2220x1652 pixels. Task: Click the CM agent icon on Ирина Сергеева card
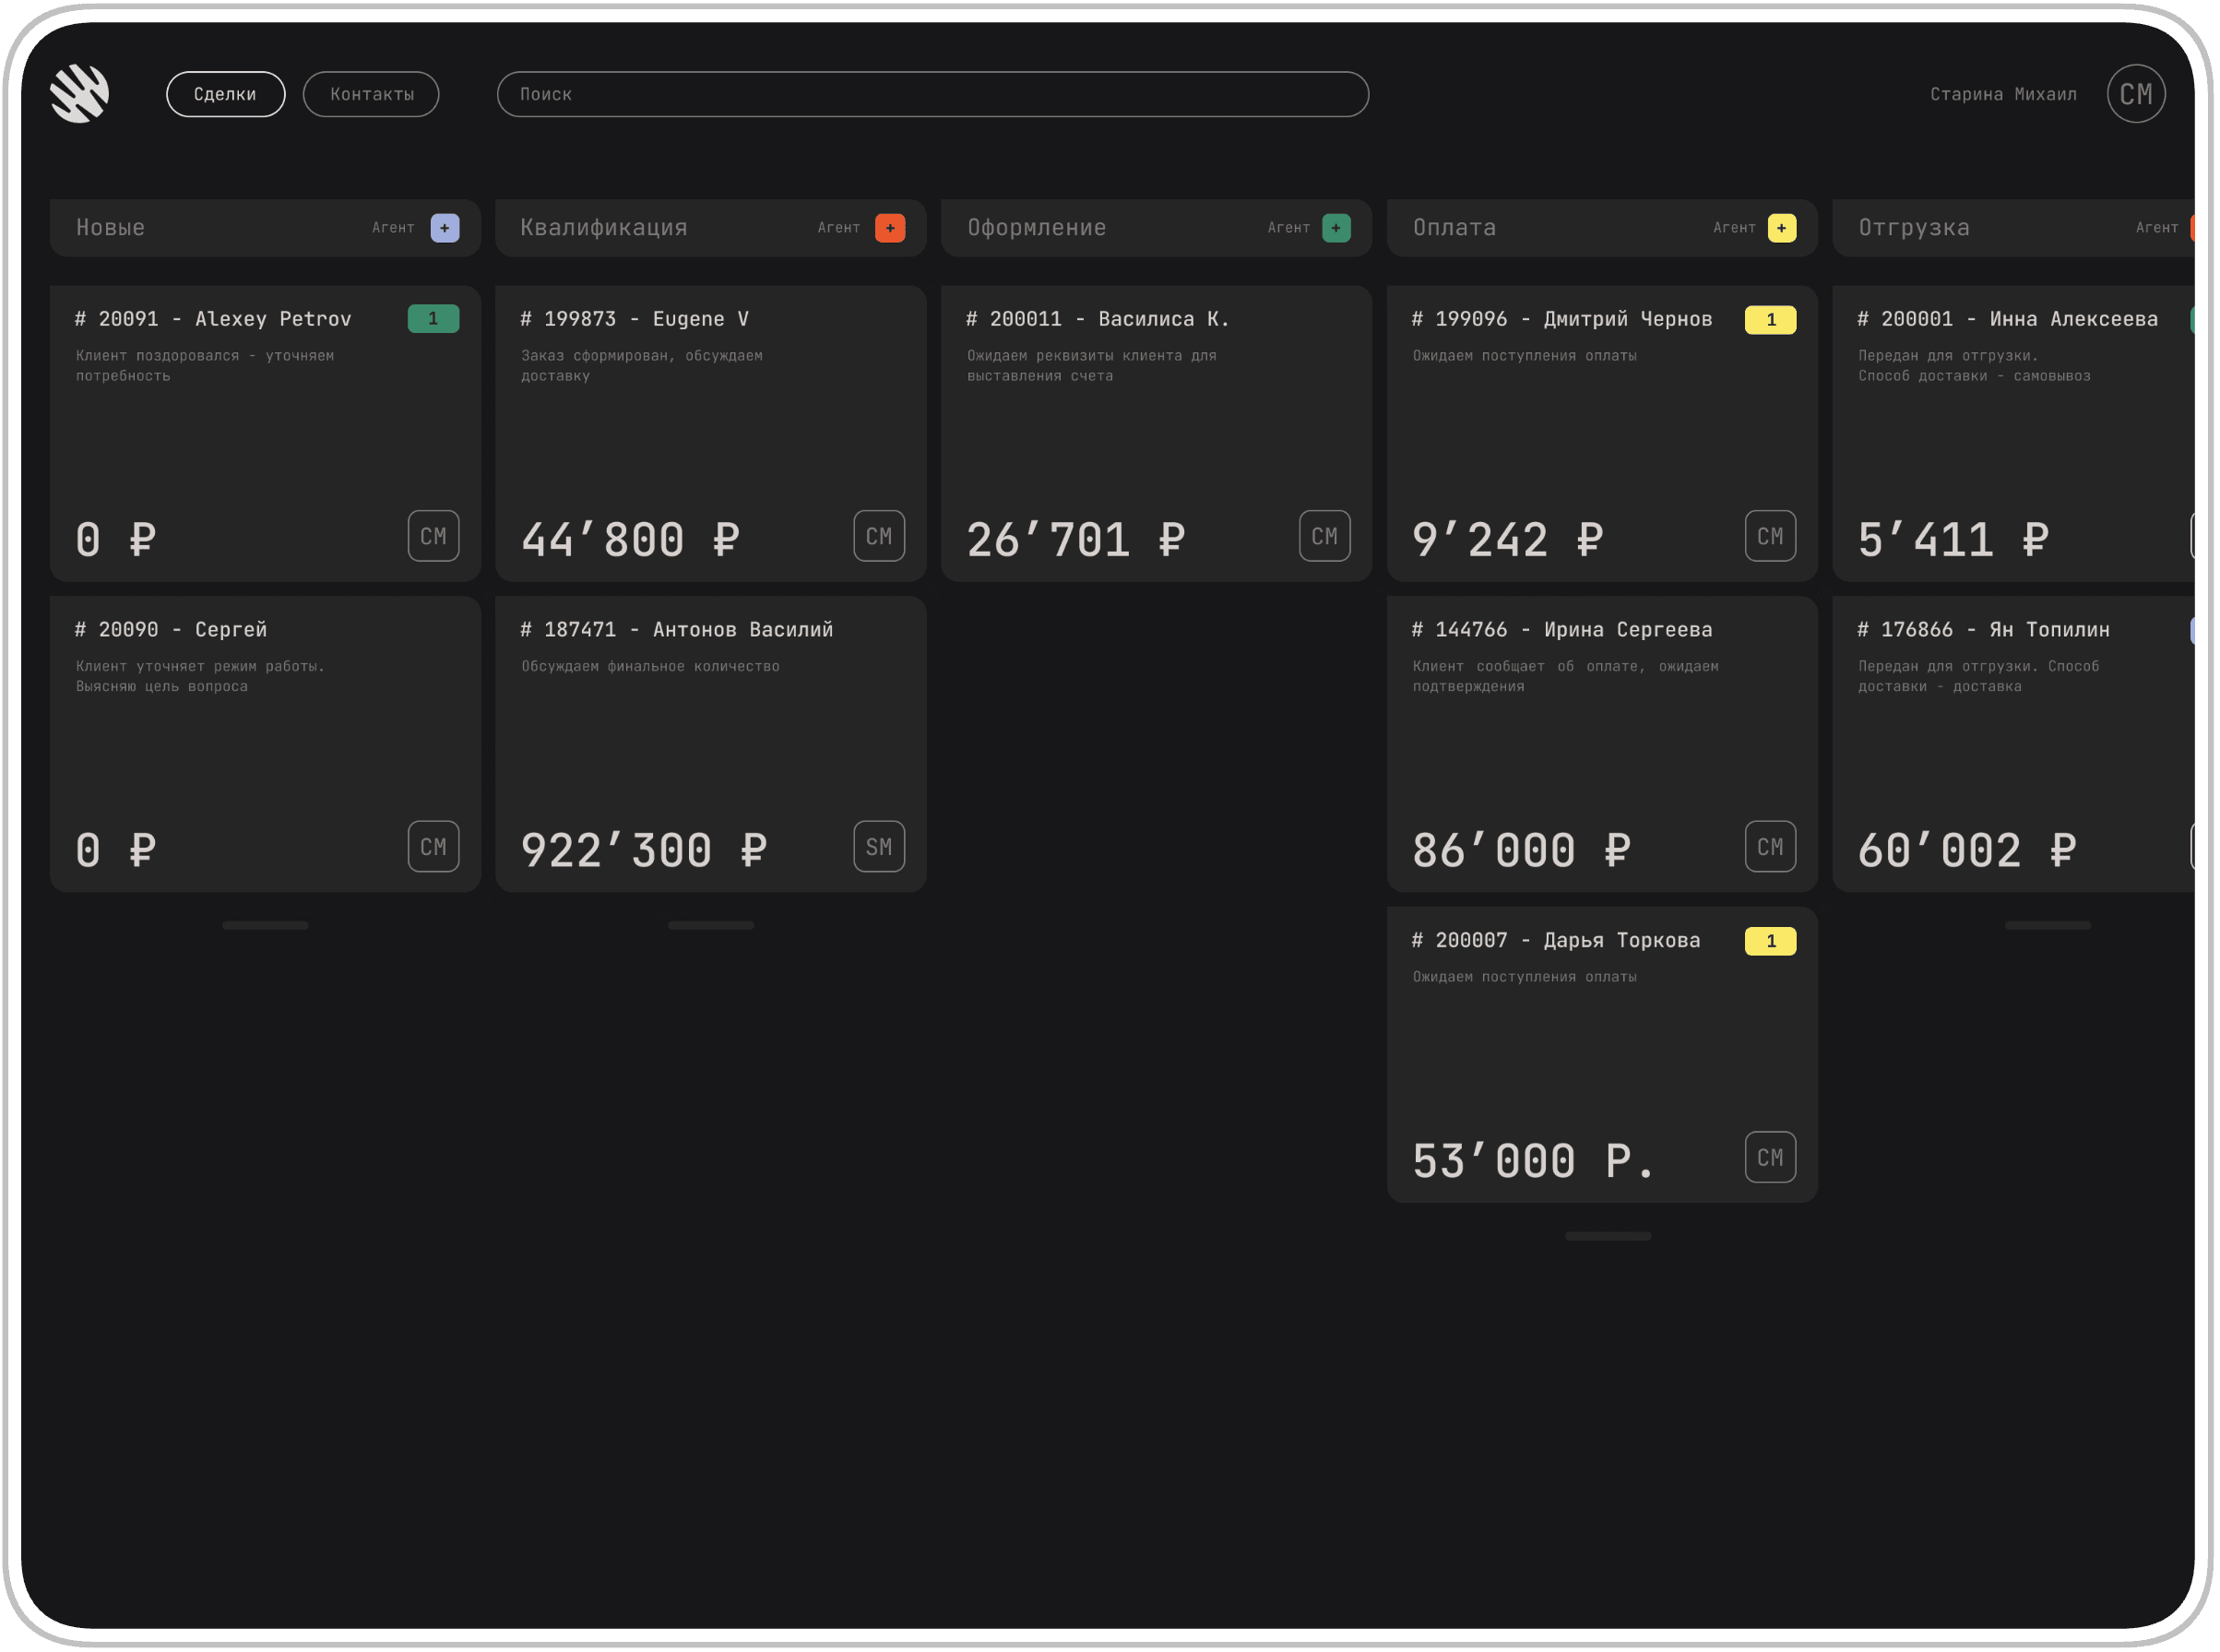pyautogui.click(x=1770, y=846)
